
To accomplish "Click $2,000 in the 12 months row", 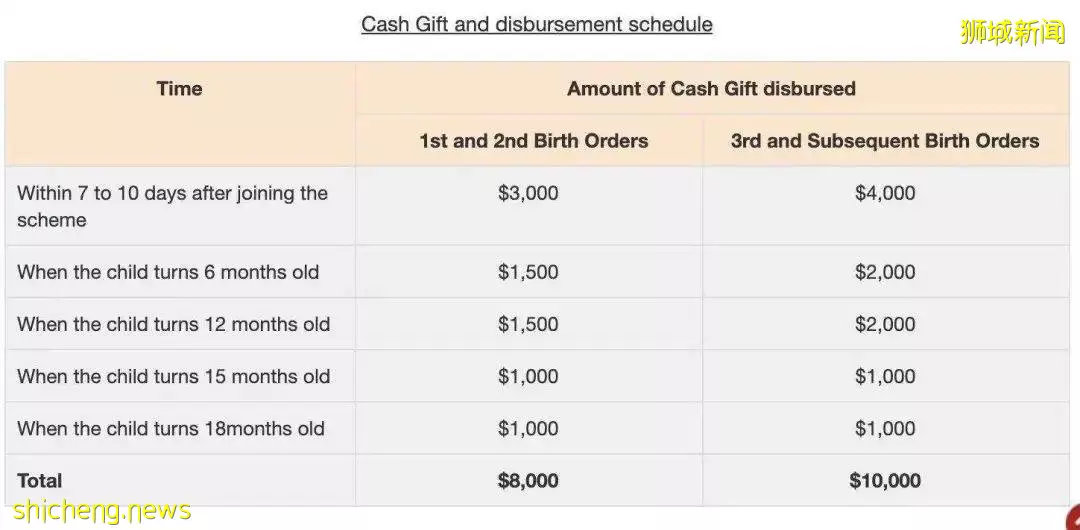I will (x=885, y=324).
